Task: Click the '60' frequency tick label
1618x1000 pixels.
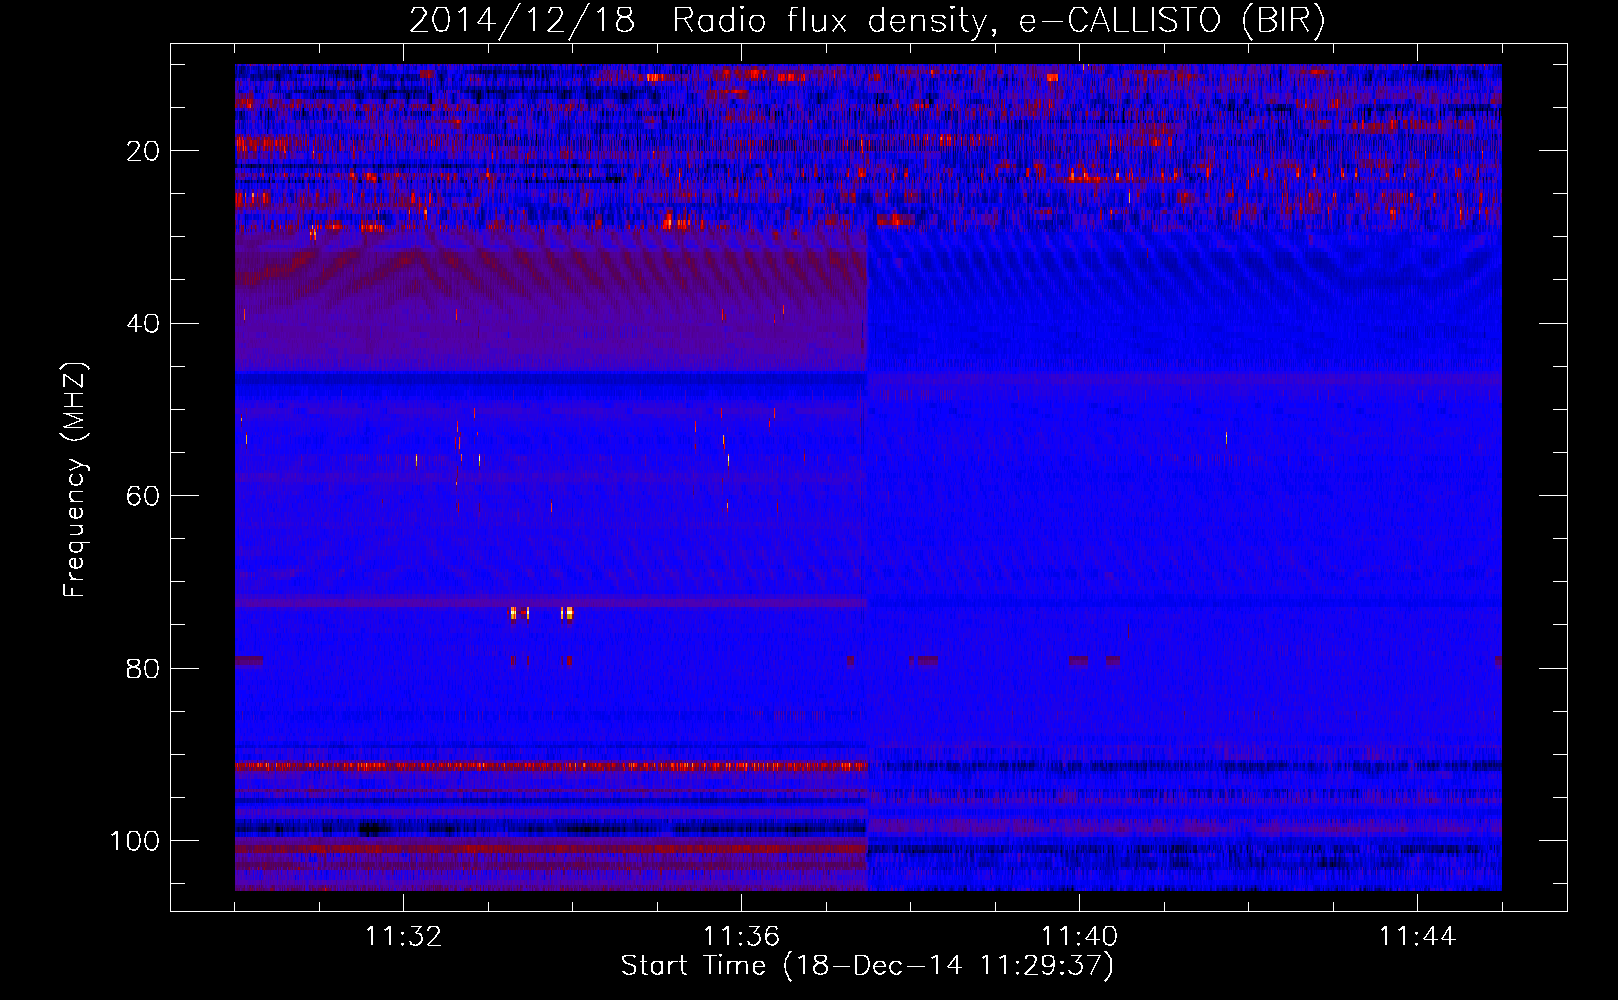Action: click(144, 496)
